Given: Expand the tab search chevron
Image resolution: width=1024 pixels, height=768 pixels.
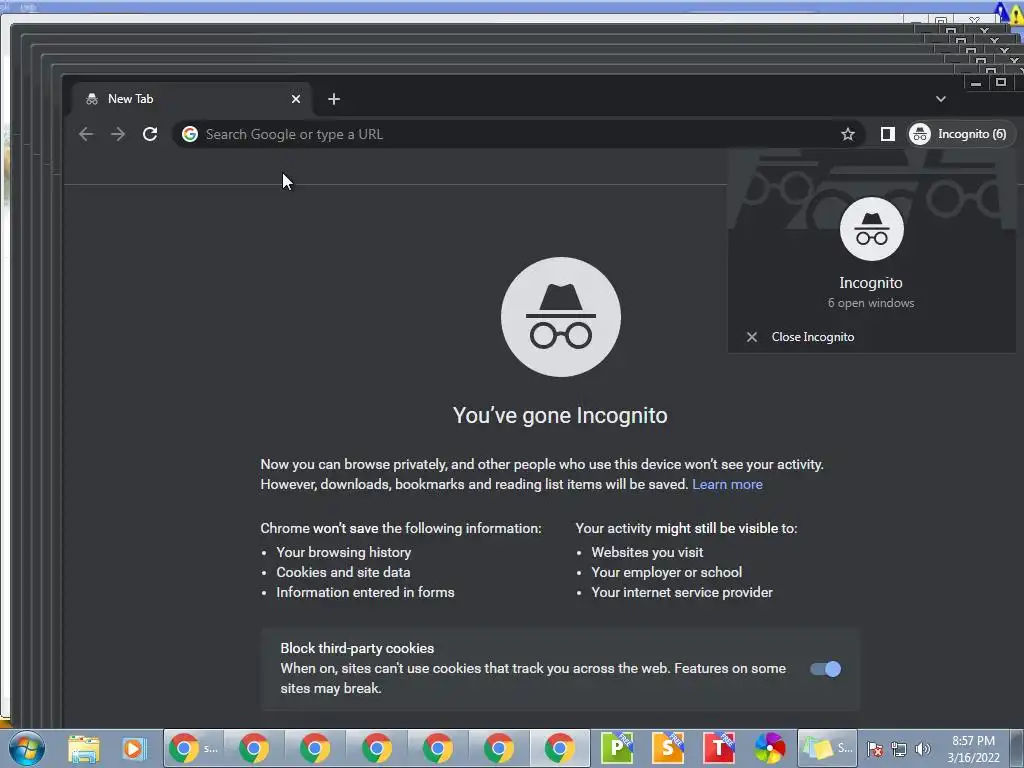Looking at the screenshot, I should [x=940, y=99].
